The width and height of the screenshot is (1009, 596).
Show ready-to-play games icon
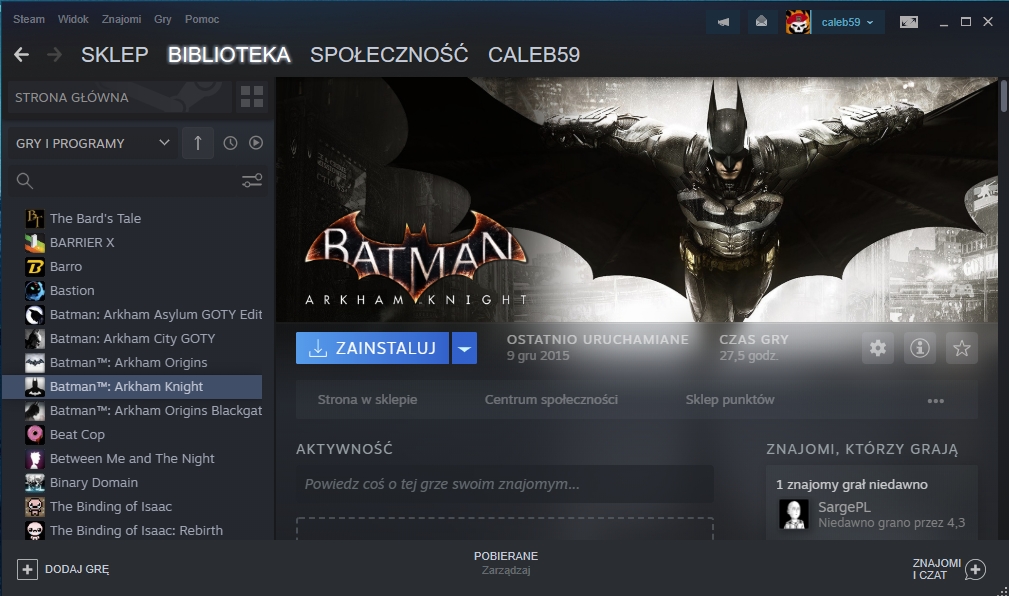point(256,143)
